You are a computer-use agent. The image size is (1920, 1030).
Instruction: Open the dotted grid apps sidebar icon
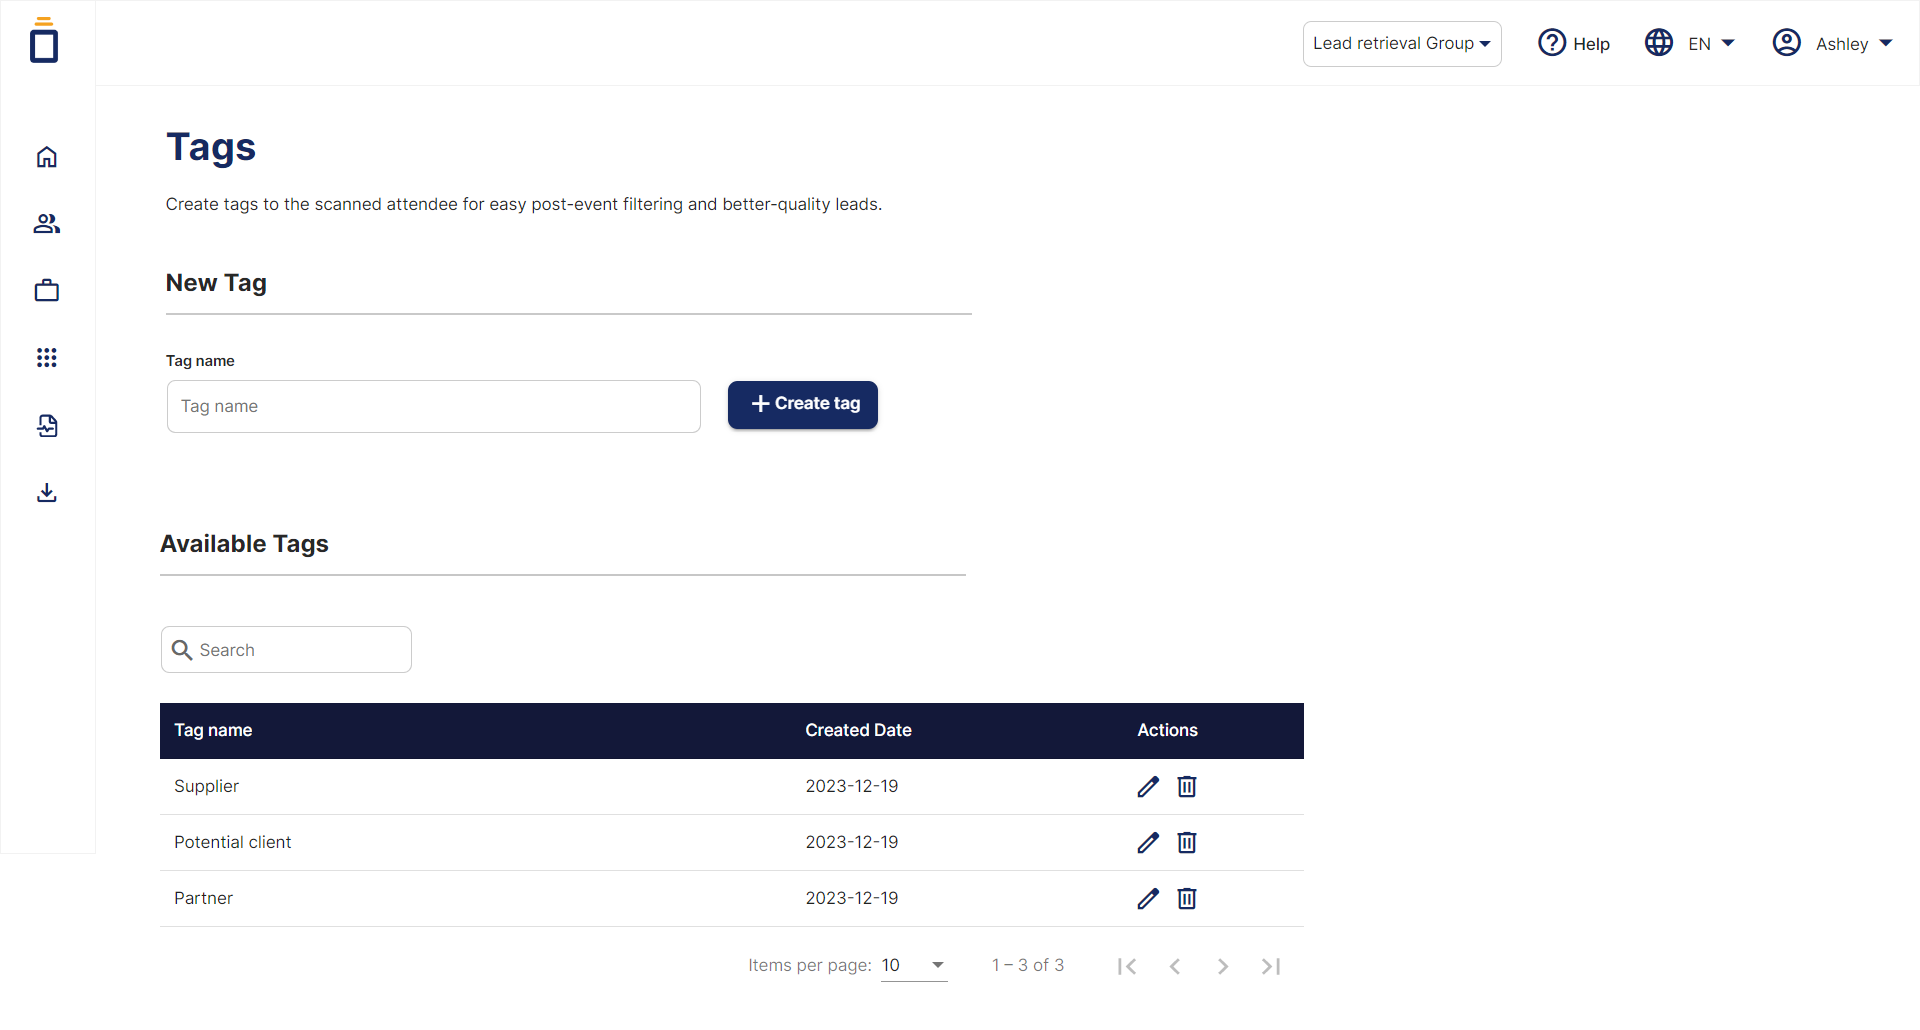tap(47, 358)
